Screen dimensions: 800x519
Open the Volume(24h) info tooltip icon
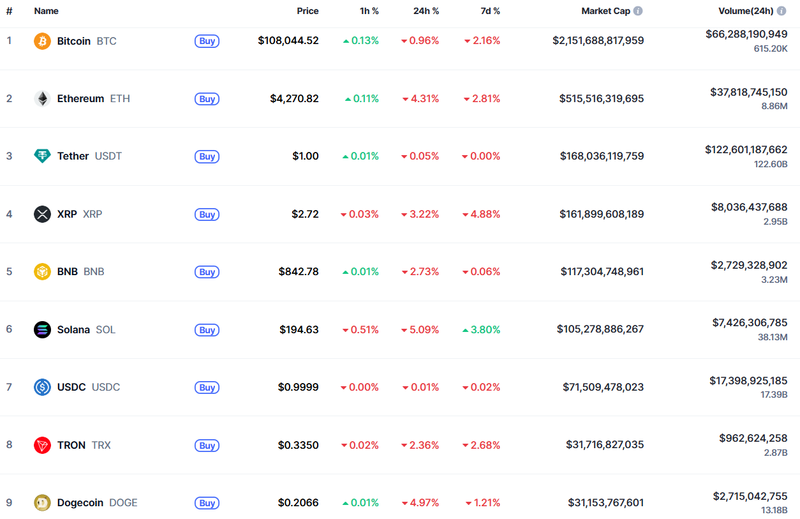point(782,11)
